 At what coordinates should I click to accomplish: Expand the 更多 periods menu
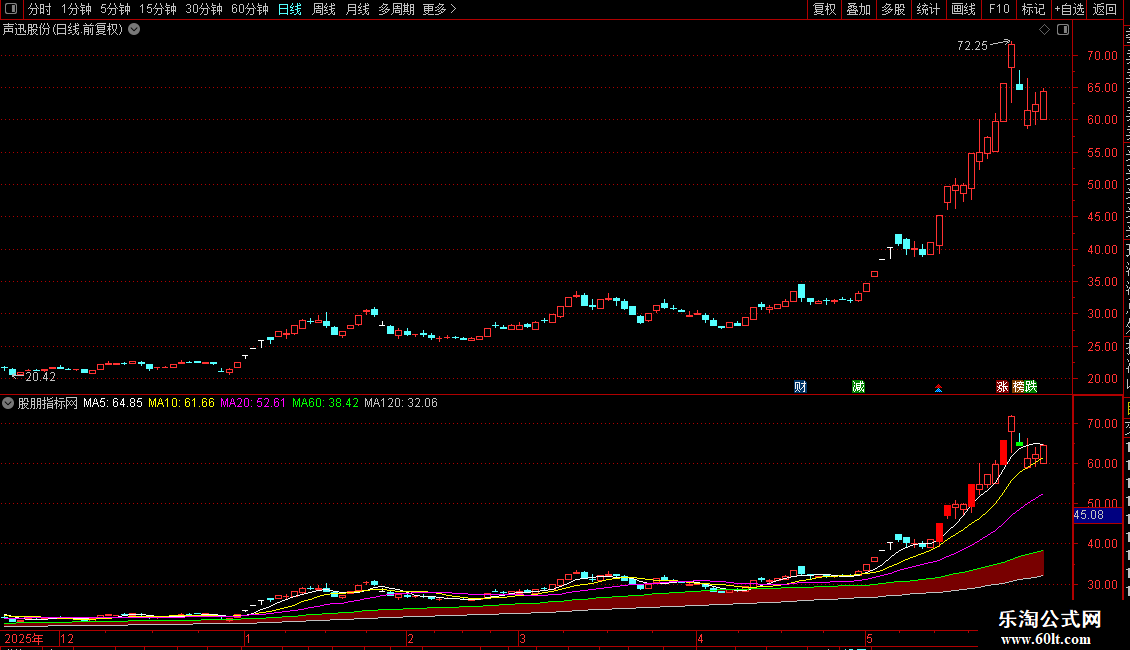(x=439, y=9)
